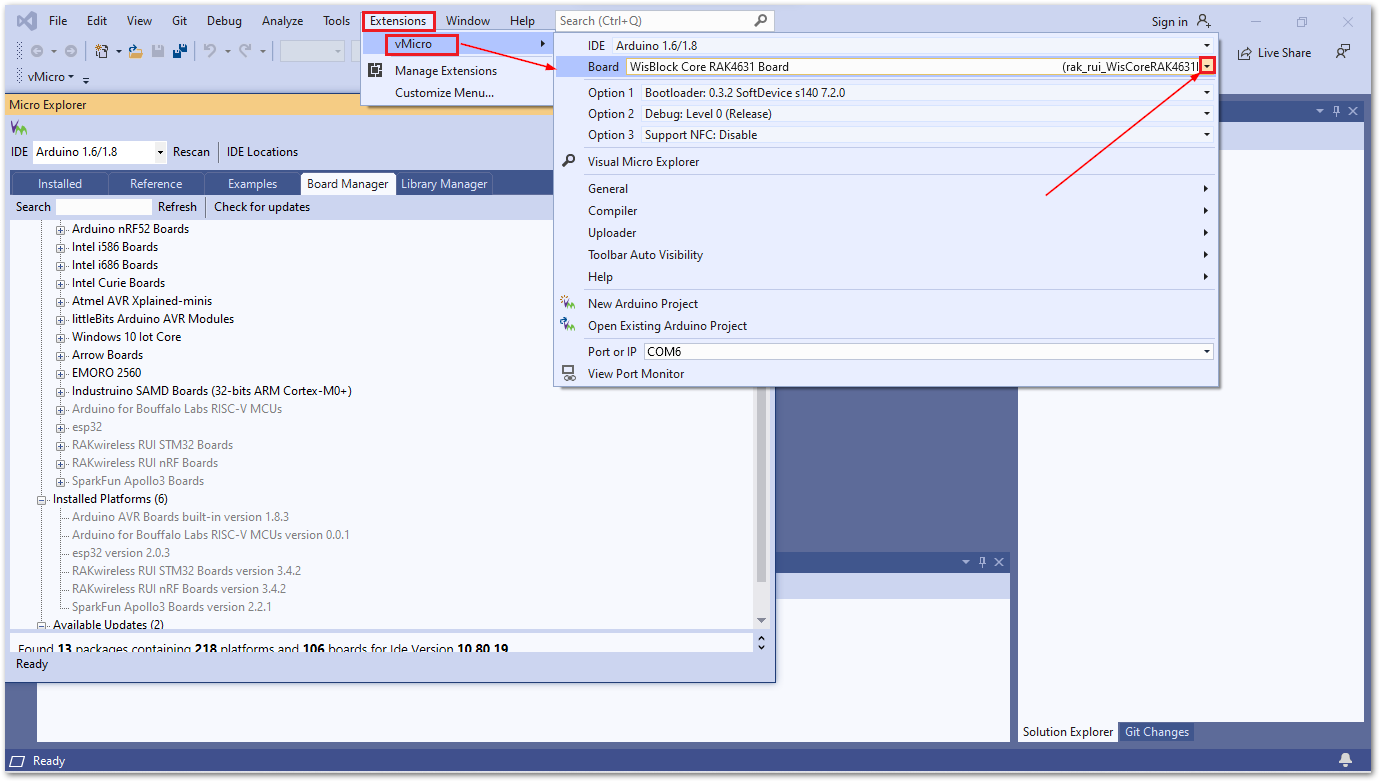Click the Refresh button
Viewport: 1380px width, 782px height.
point(177,207)
